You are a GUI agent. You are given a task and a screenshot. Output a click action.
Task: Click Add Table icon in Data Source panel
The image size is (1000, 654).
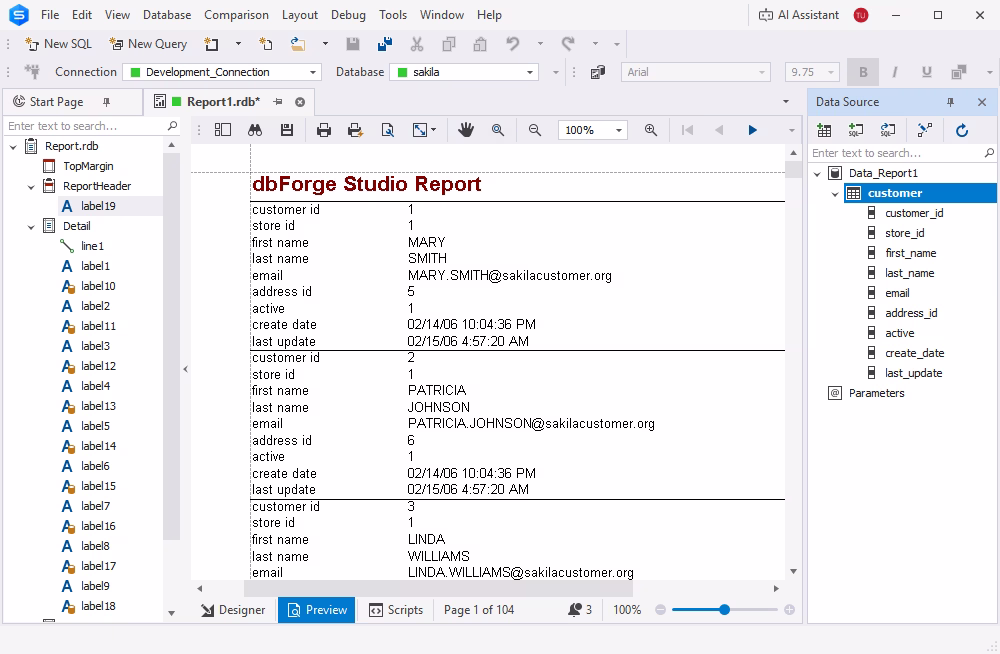pyautogui.click(x=824, y=130)
